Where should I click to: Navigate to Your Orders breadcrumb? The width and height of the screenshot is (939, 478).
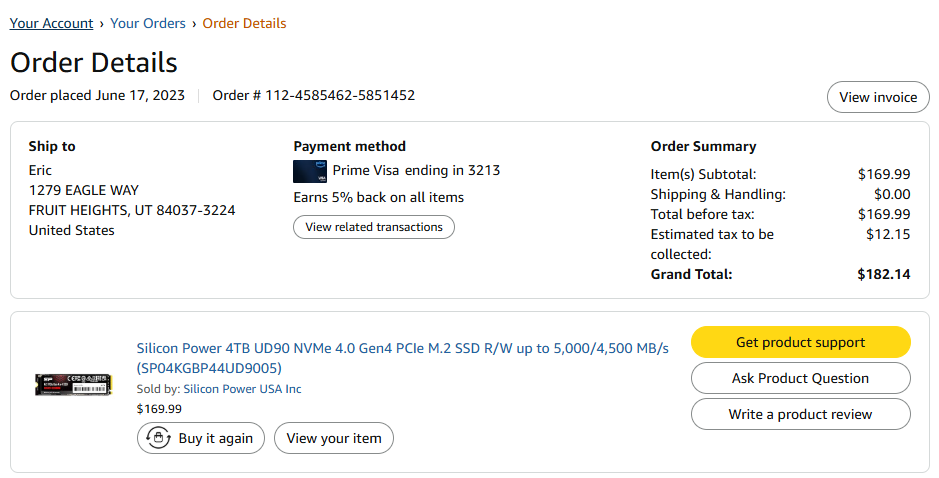click(148, 23)
